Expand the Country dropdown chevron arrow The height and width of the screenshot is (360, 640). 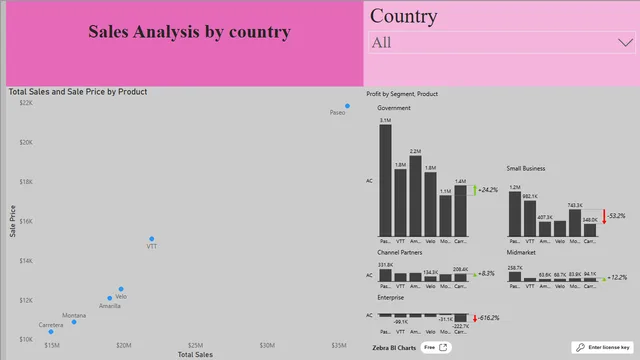(625, 42)
